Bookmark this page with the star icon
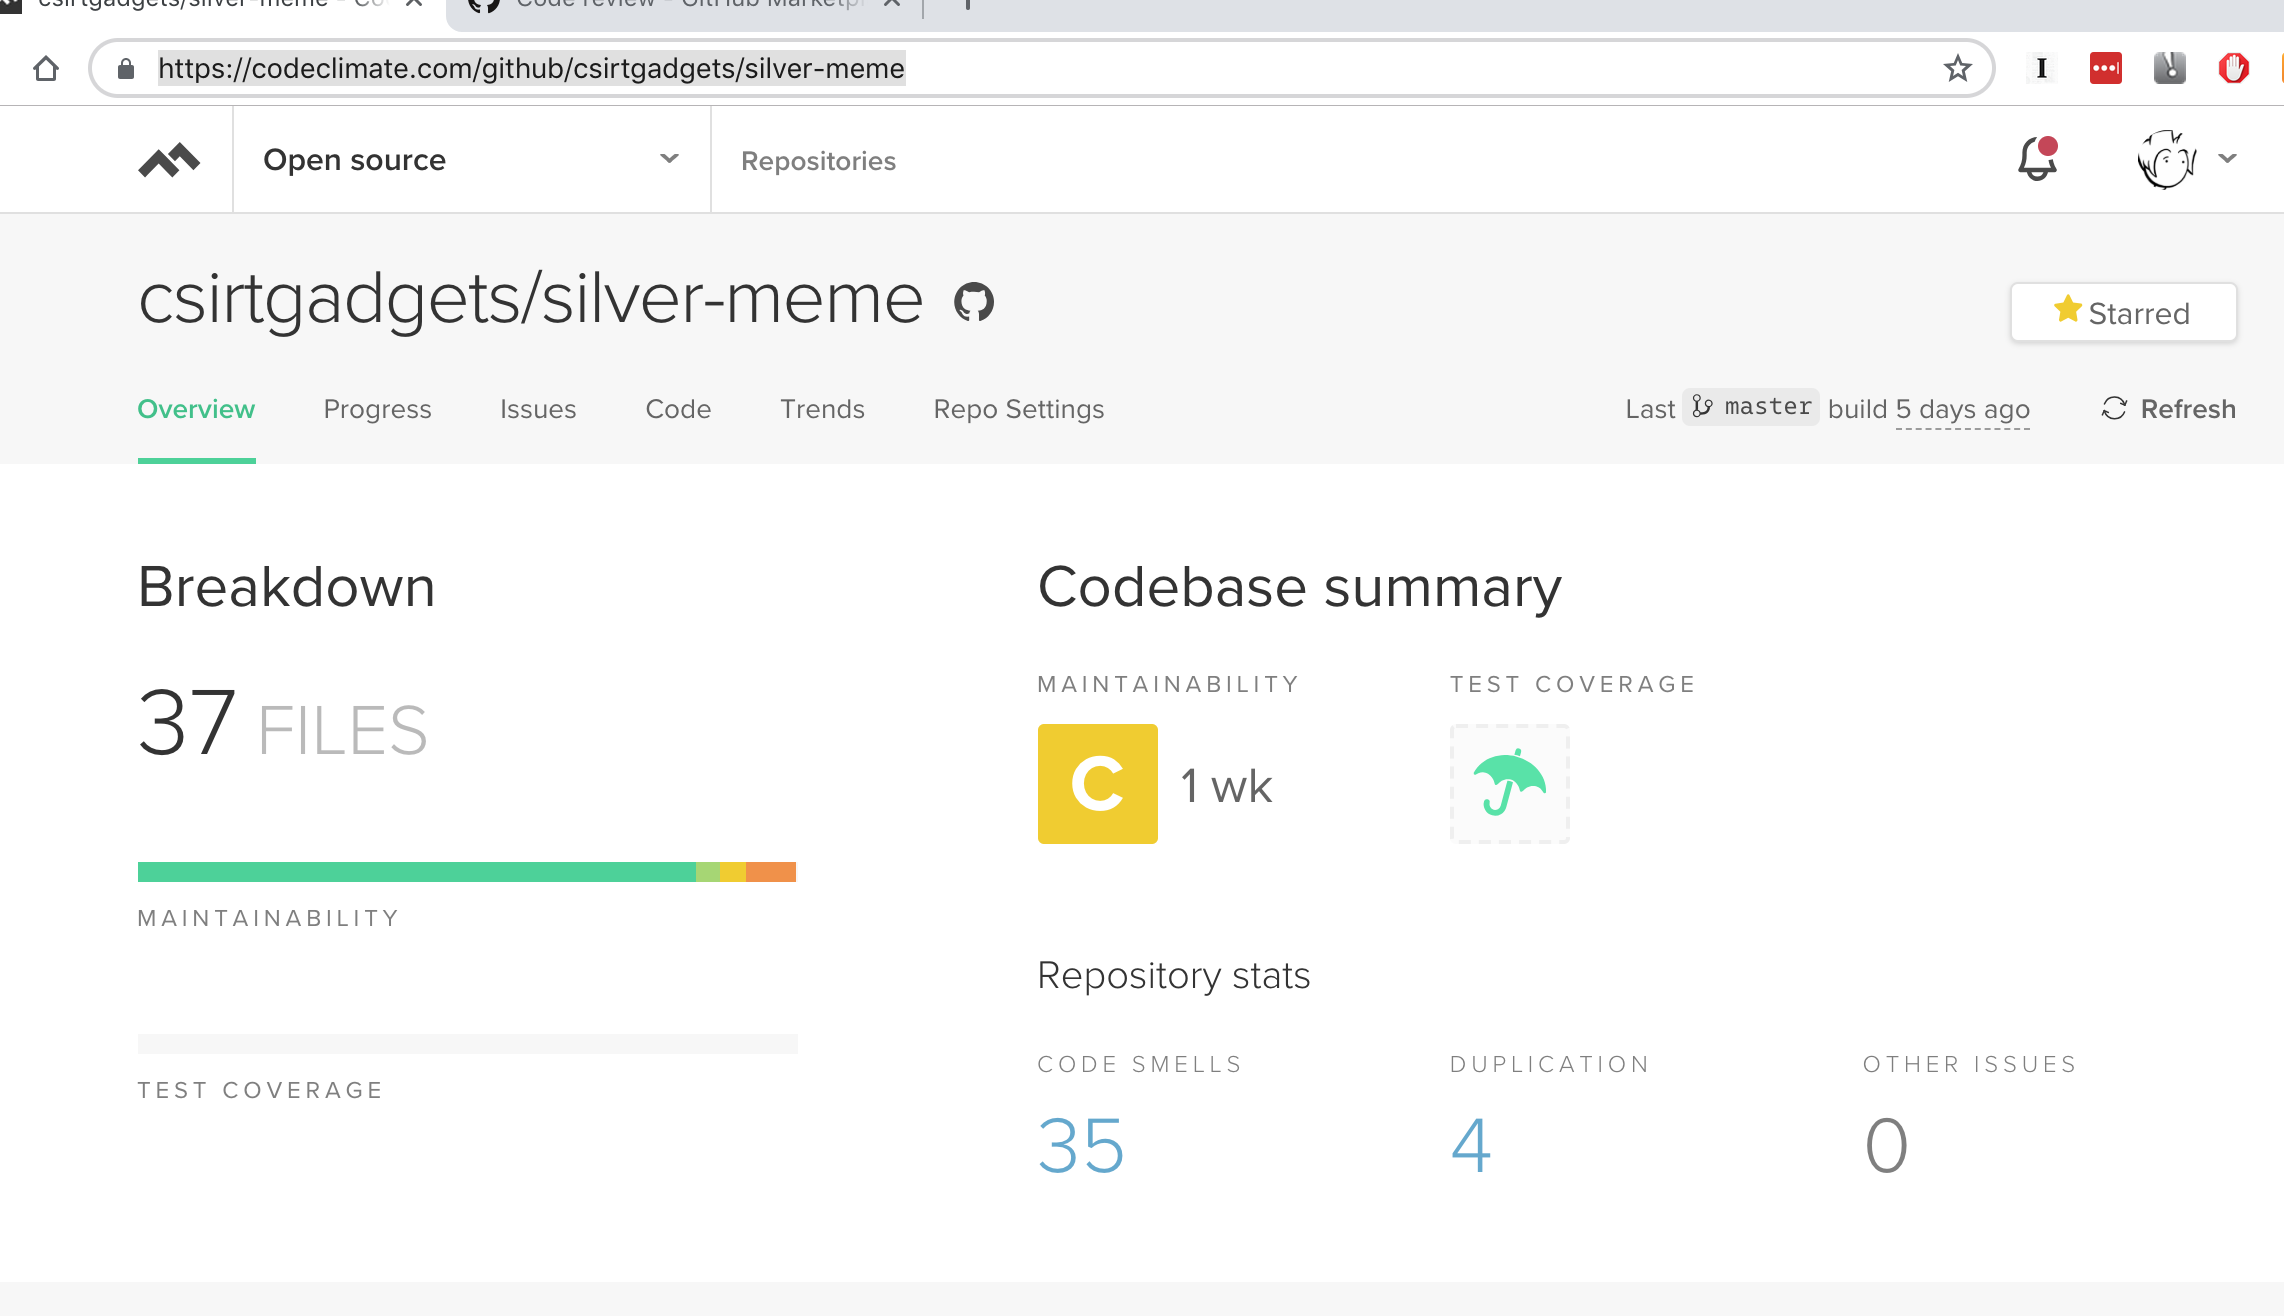Image resolution: width=2284 pixels, height=1316 pixels. click(1957, 69)
